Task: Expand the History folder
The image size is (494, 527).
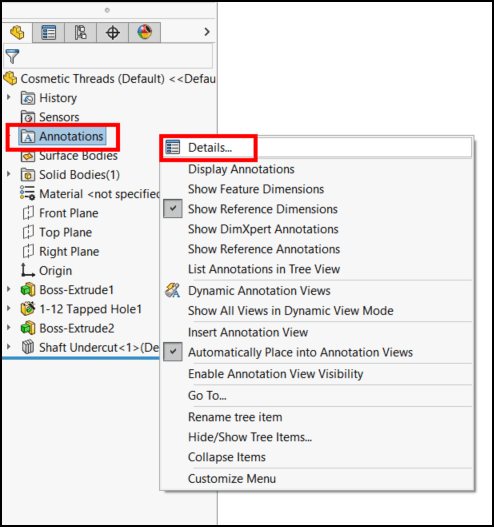Action: 9,97
